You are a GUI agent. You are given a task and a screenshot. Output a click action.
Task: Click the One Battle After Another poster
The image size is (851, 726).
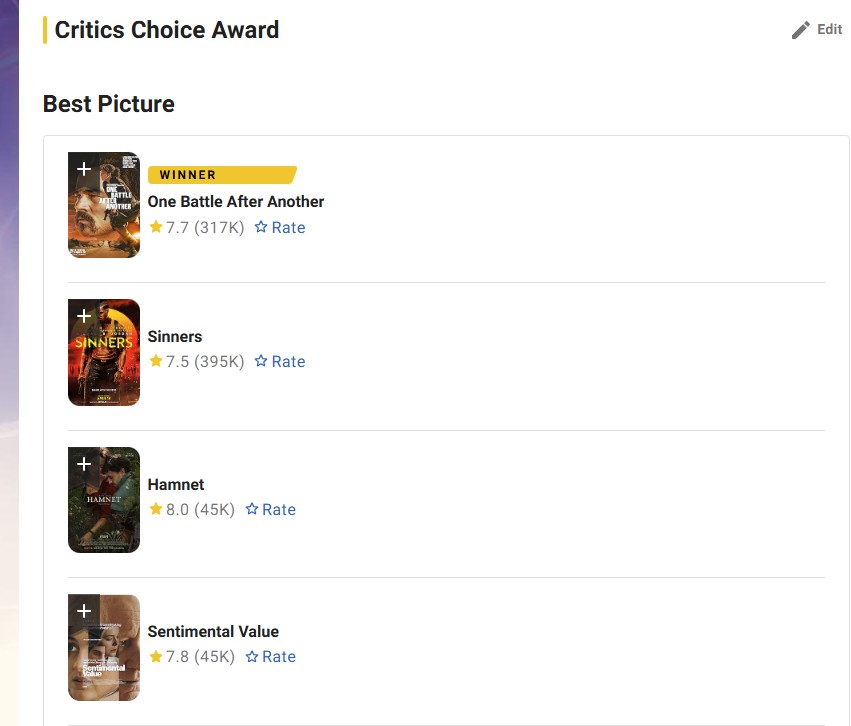pos(104,214)
